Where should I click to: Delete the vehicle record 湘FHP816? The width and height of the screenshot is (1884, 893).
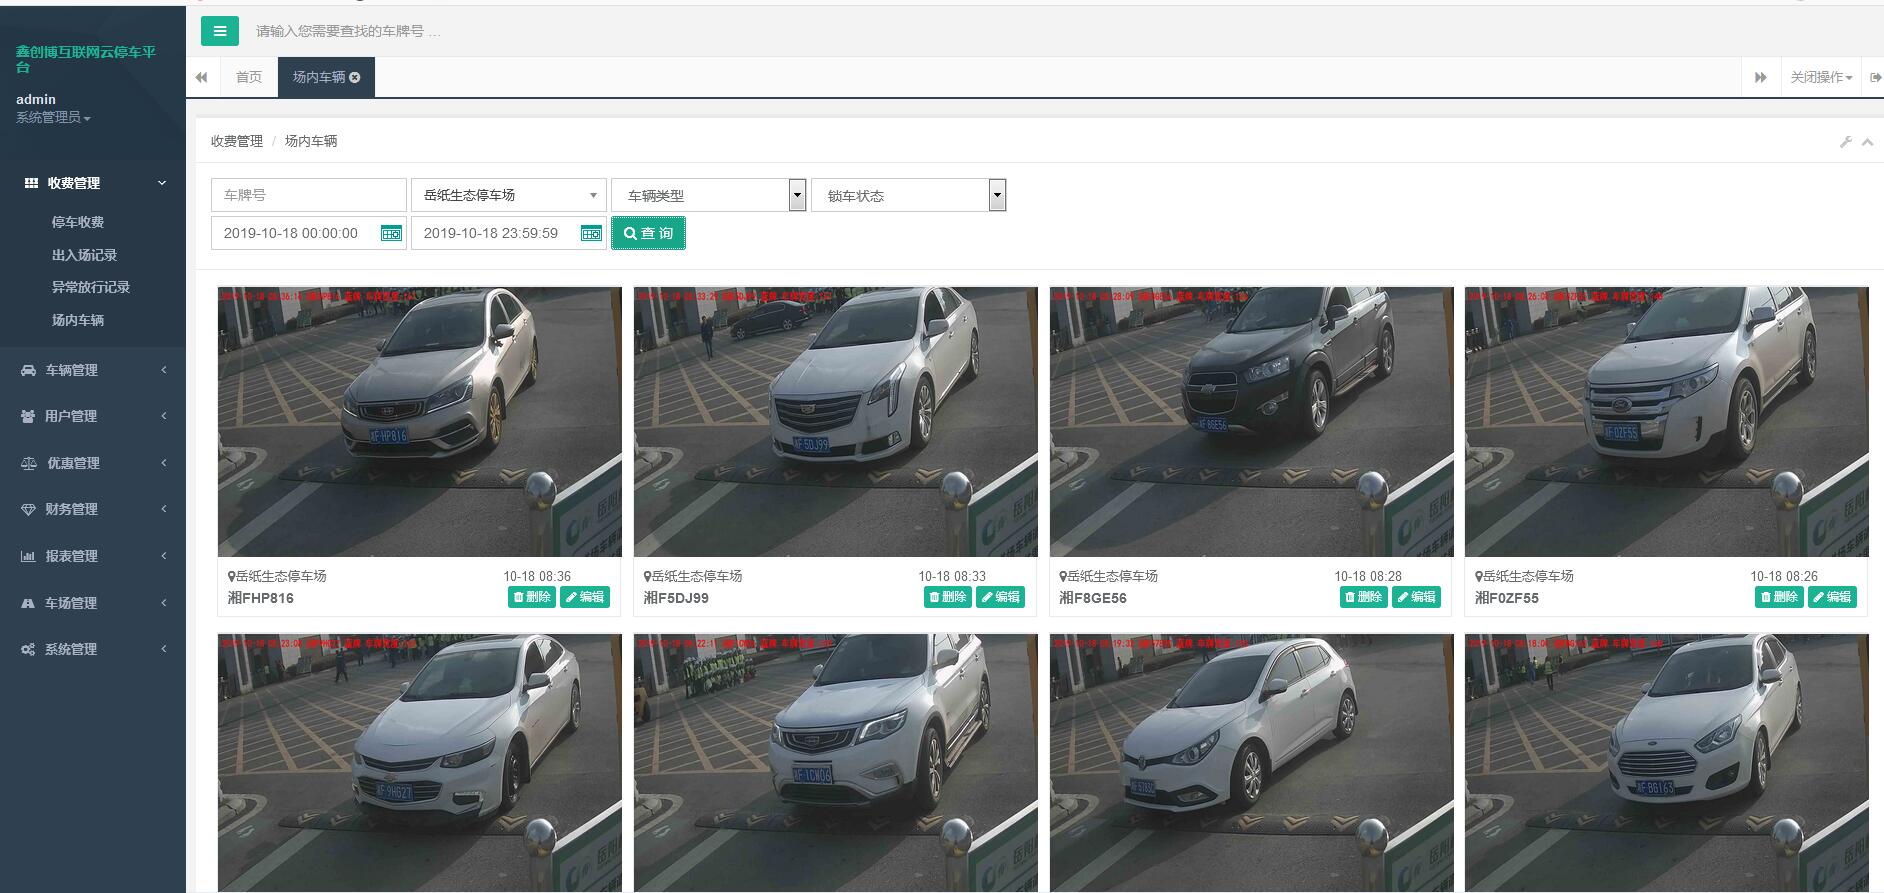[532, 597]
